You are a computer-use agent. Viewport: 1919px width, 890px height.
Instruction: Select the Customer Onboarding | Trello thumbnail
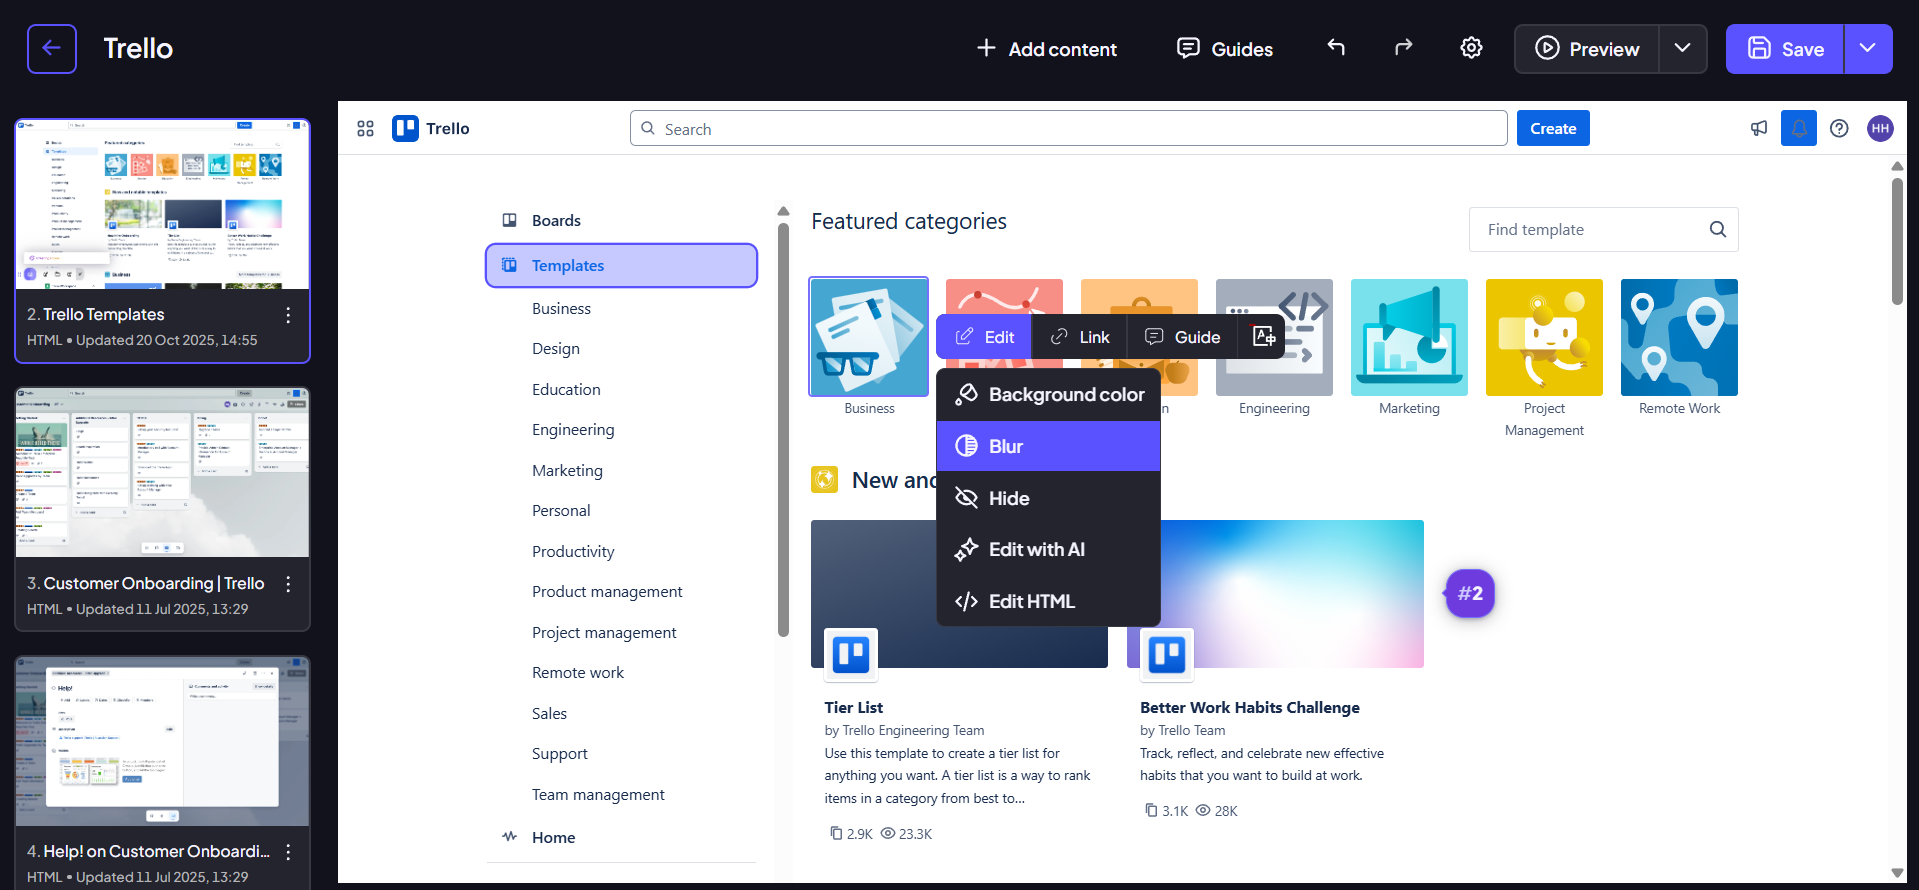pos(162,473)
